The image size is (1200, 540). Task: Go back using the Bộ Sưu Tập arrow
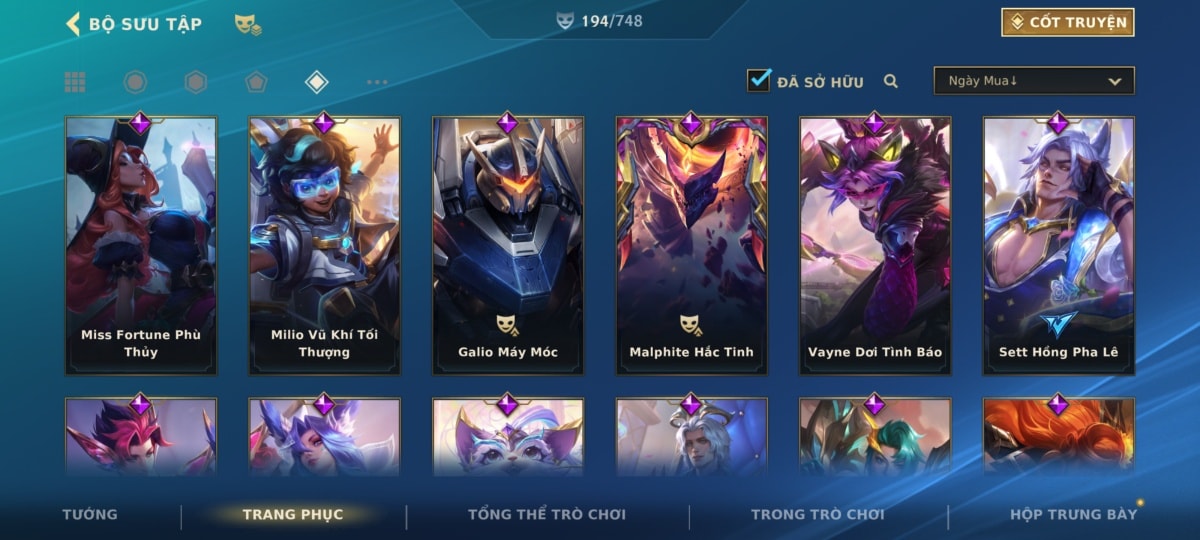[73, 23]
